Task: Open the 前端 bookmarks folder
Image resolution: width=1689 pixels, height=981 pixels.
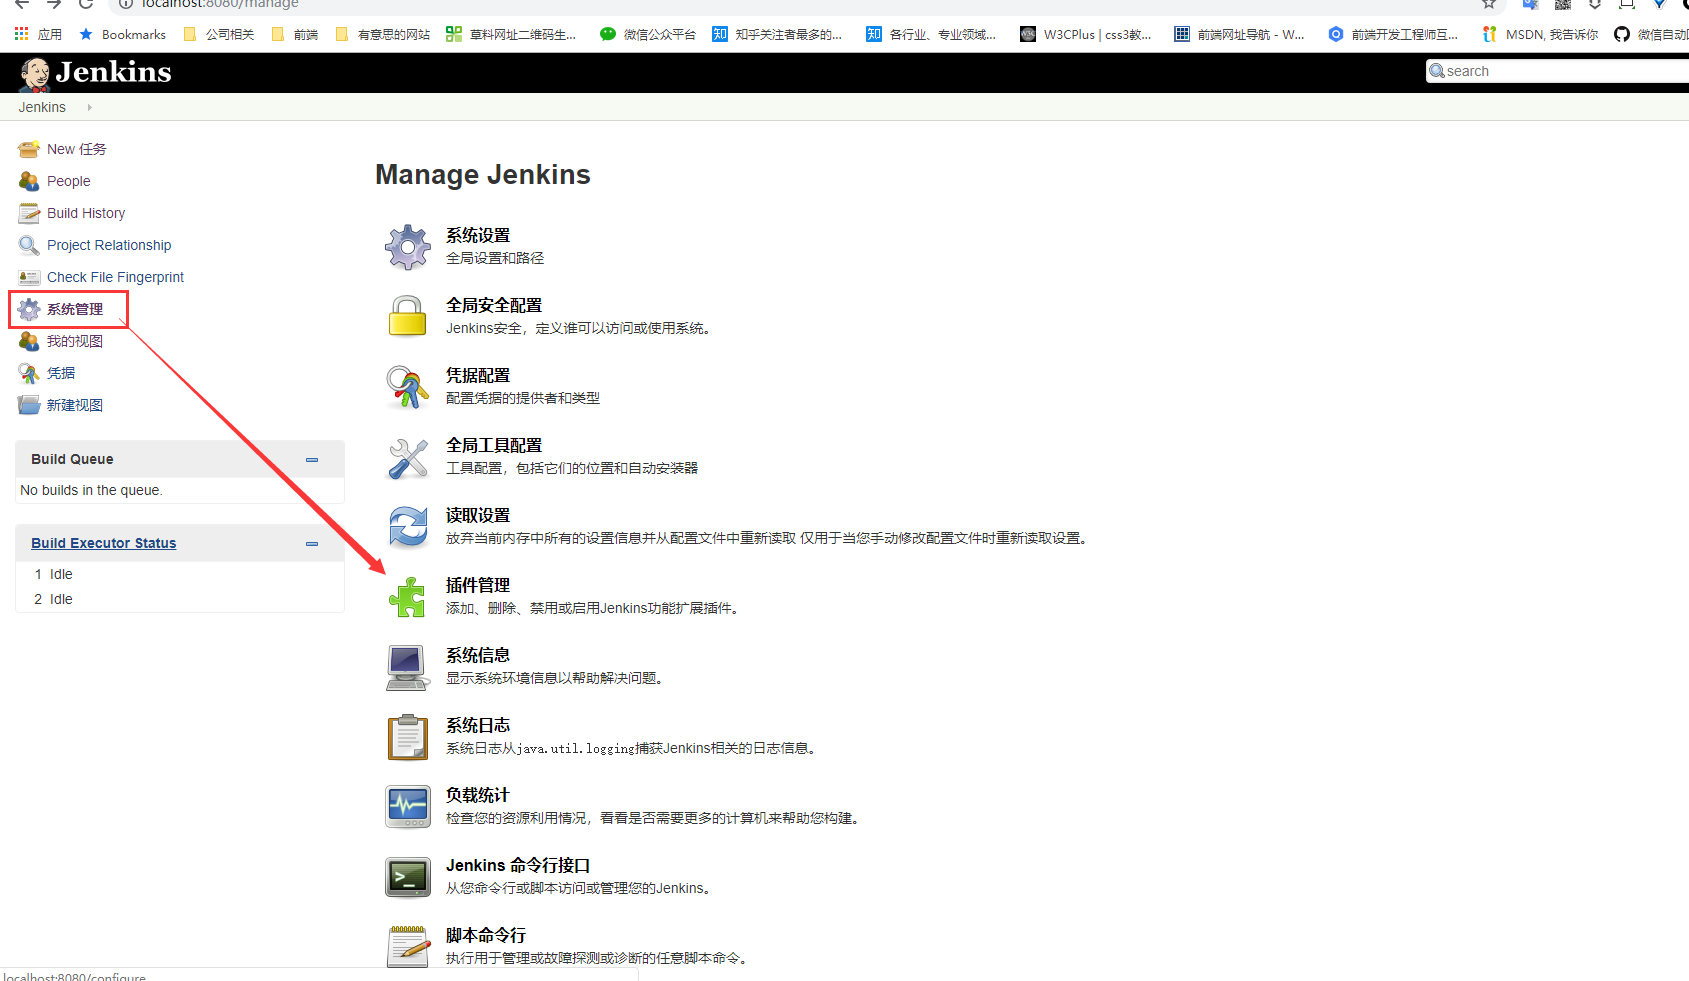Action: (295, 34)
